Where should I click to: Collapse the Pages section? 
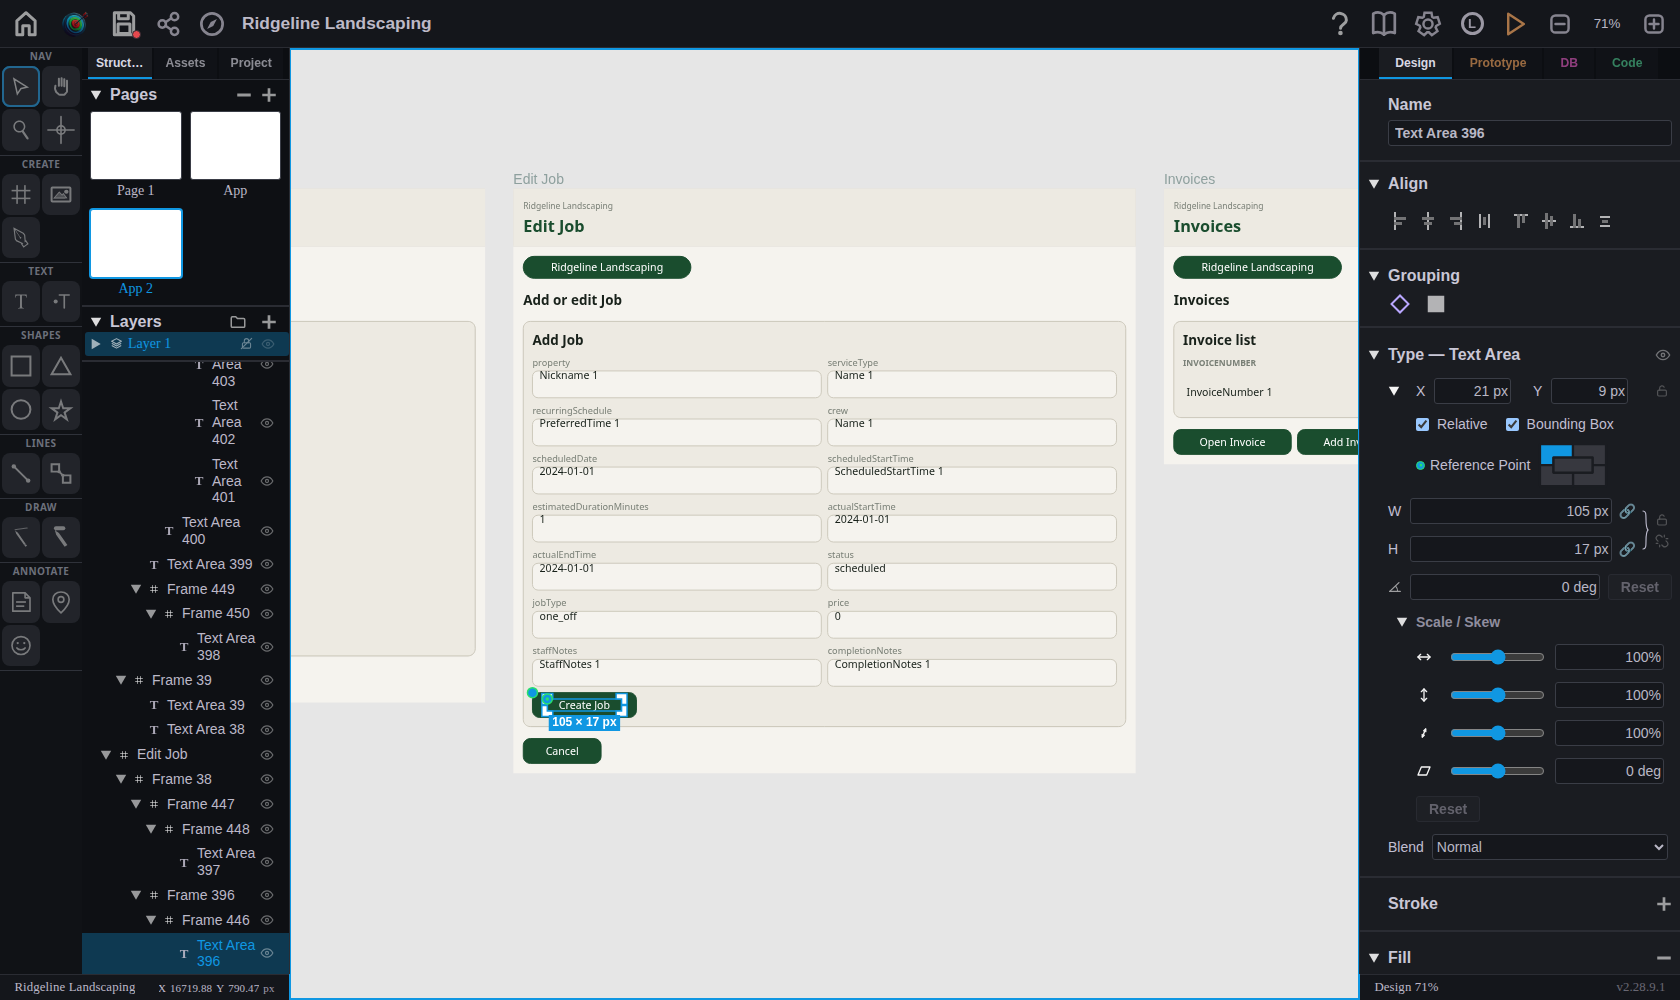click(x=96, y=95)
